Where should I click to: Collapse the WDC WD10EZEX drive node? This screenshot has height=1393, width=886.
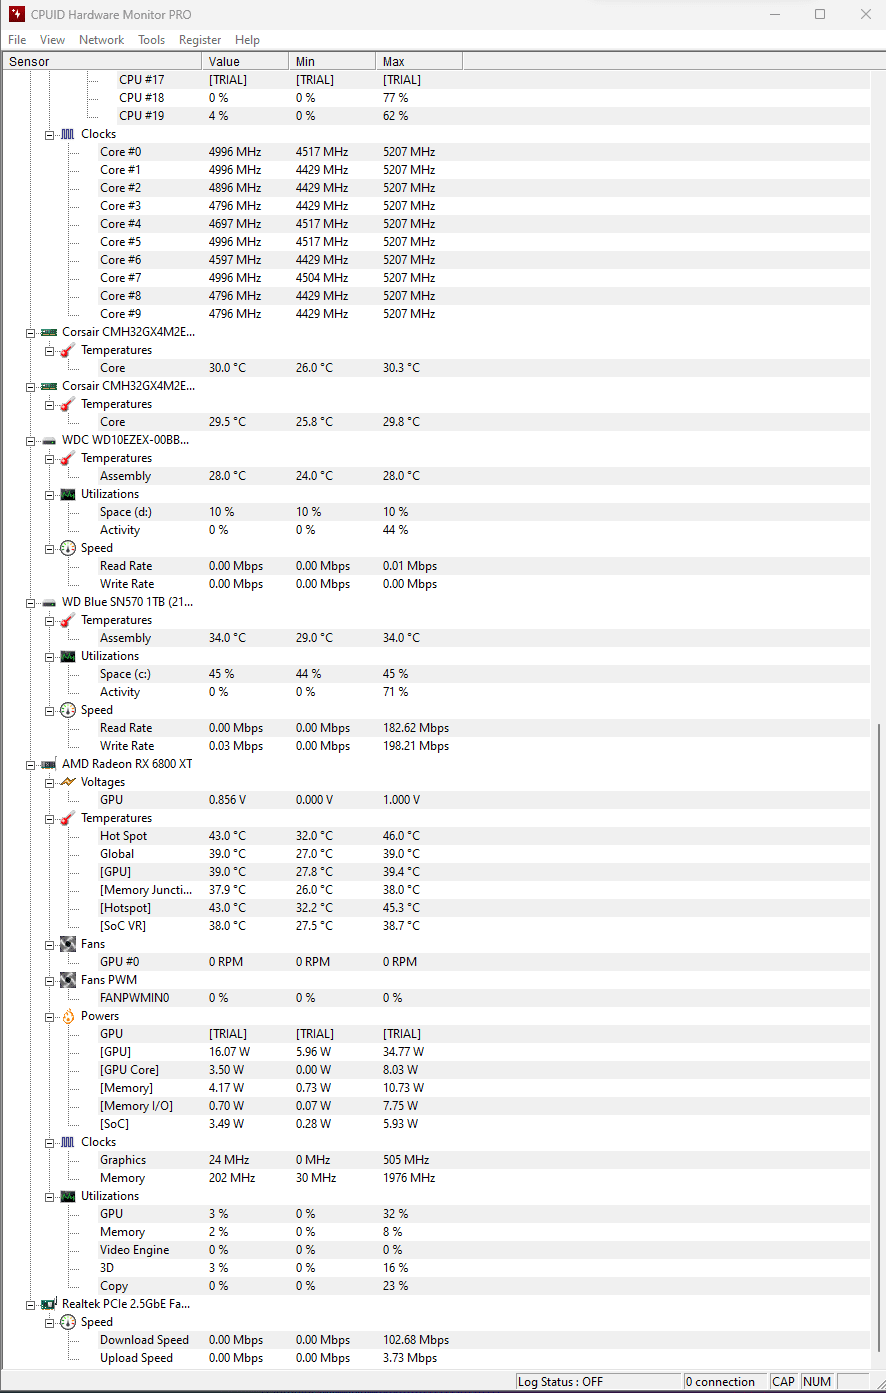(x=31, y=440)
